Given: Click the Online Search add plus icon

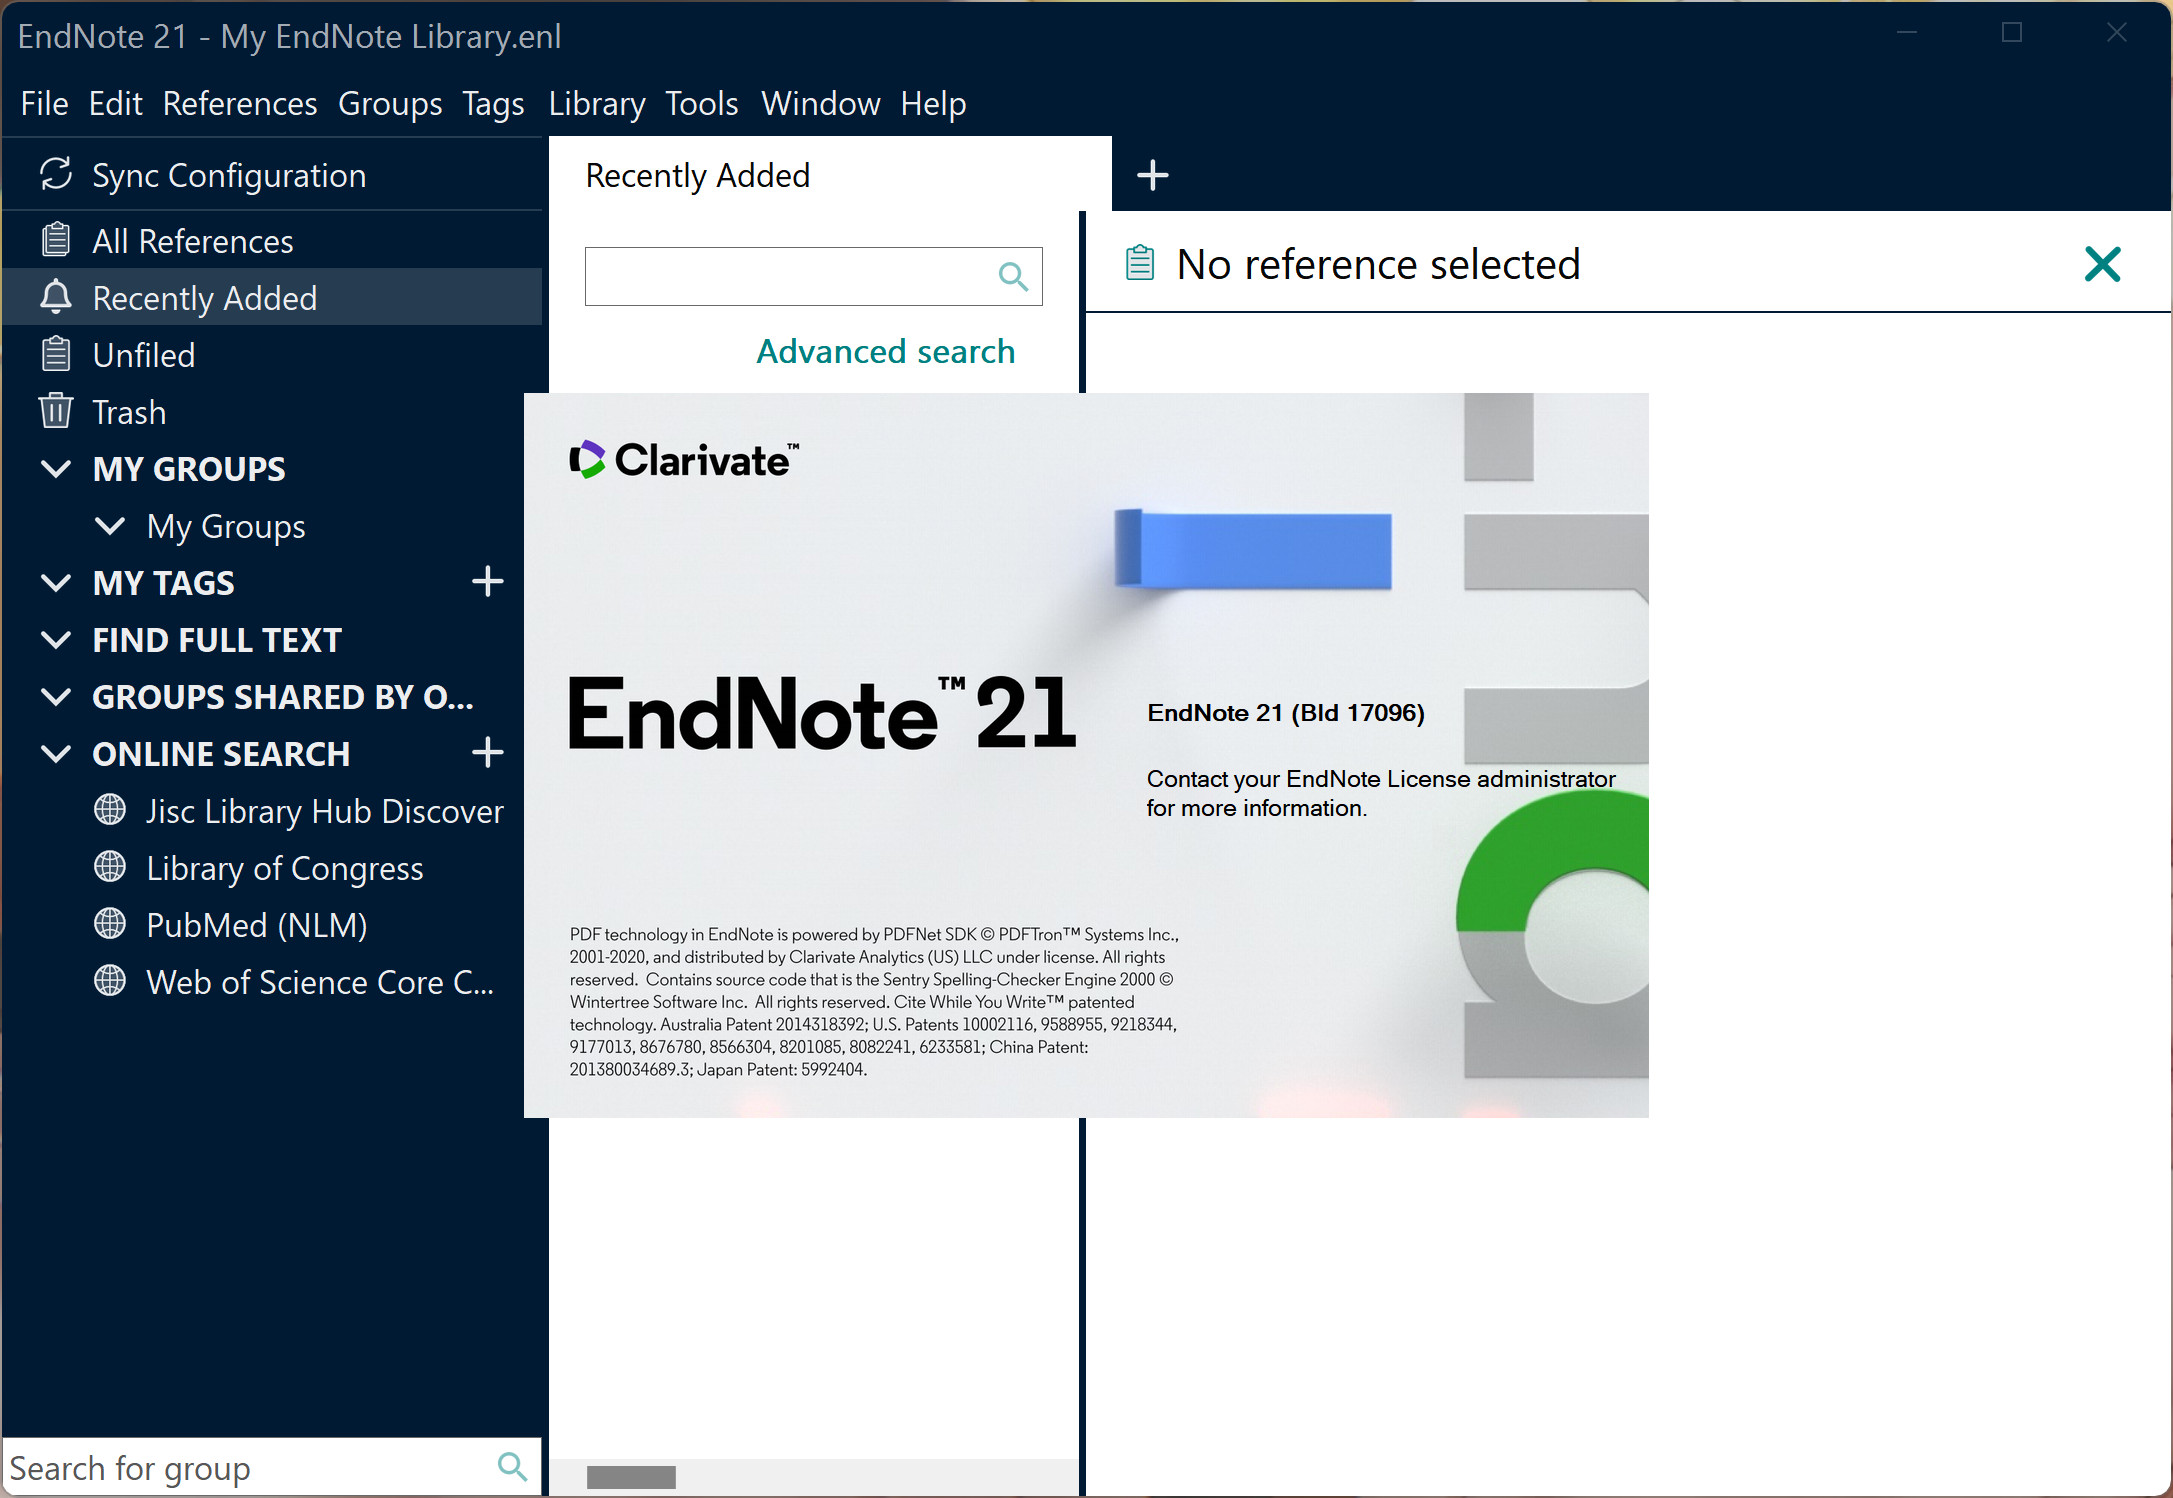Looking at the screenshot, I should point(492,753).
